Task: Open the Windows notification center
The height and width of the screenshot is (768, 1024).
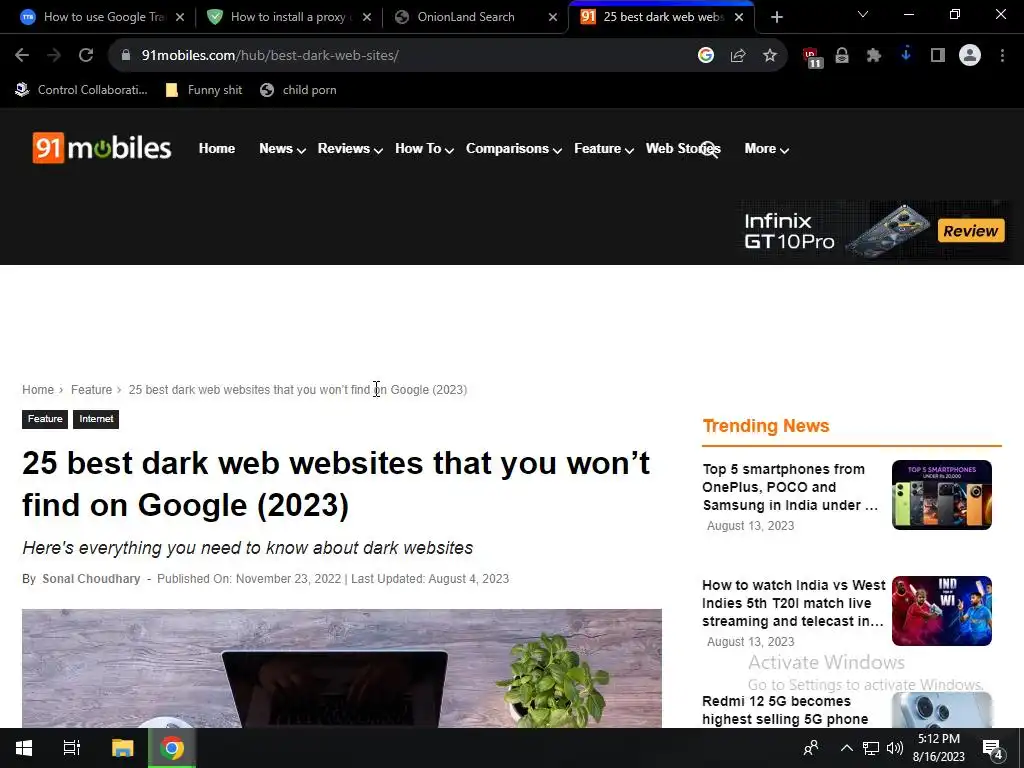Action: 993,748
